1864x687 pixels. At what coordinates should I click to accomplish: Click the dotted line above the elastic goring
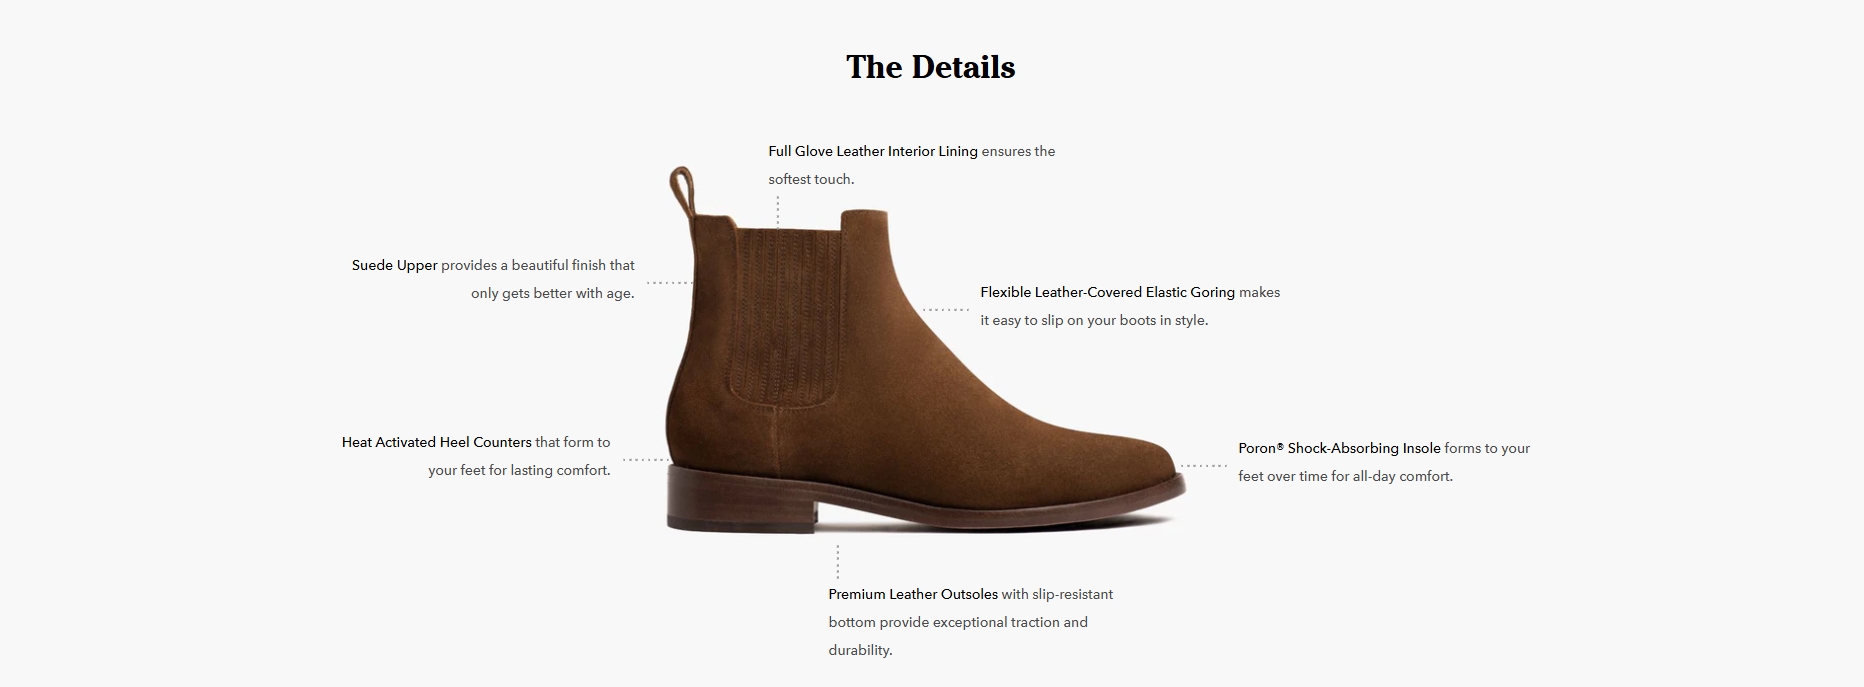tap(778, 212)
